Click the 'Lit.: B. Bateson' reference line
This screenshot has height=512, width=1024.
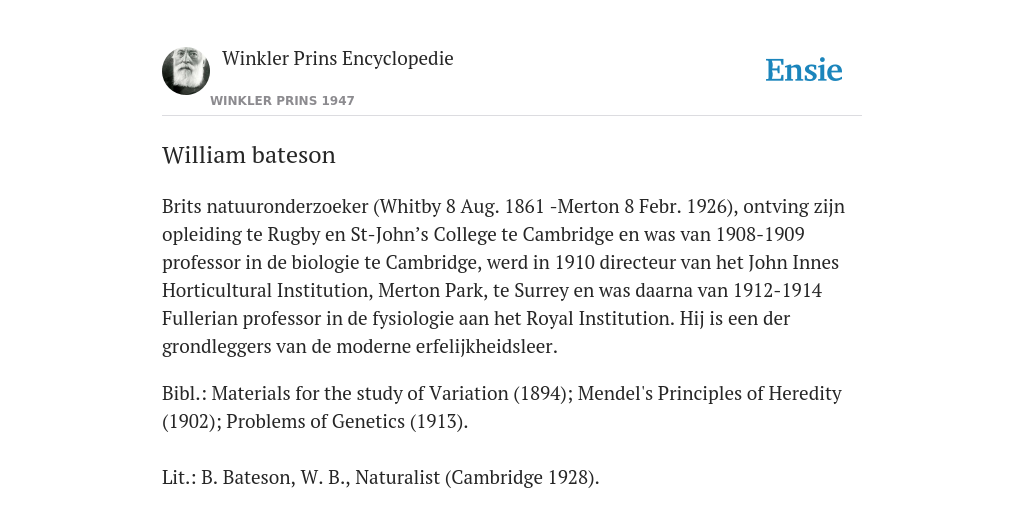pos(381,477)
